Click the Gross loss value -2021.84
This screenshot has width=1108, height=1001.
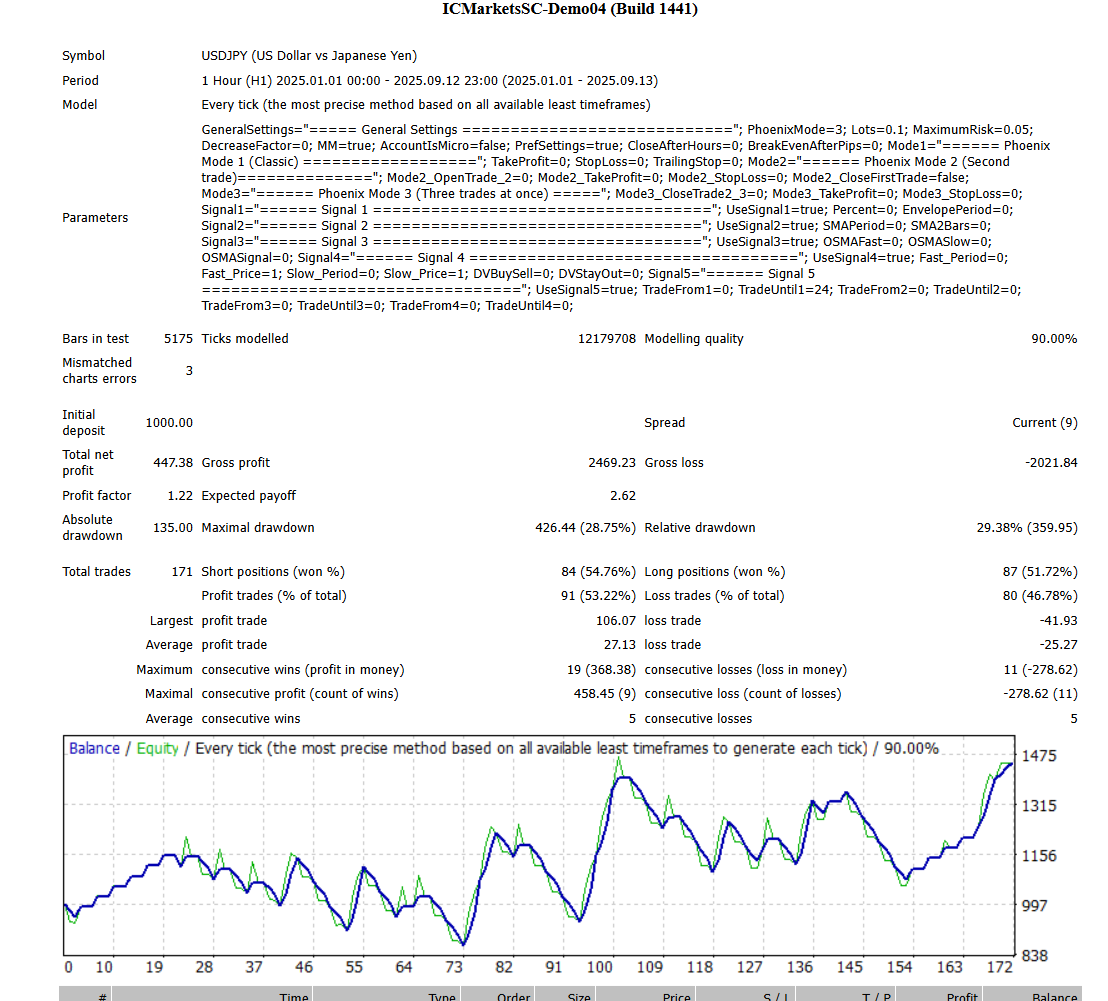(1049, 463)
